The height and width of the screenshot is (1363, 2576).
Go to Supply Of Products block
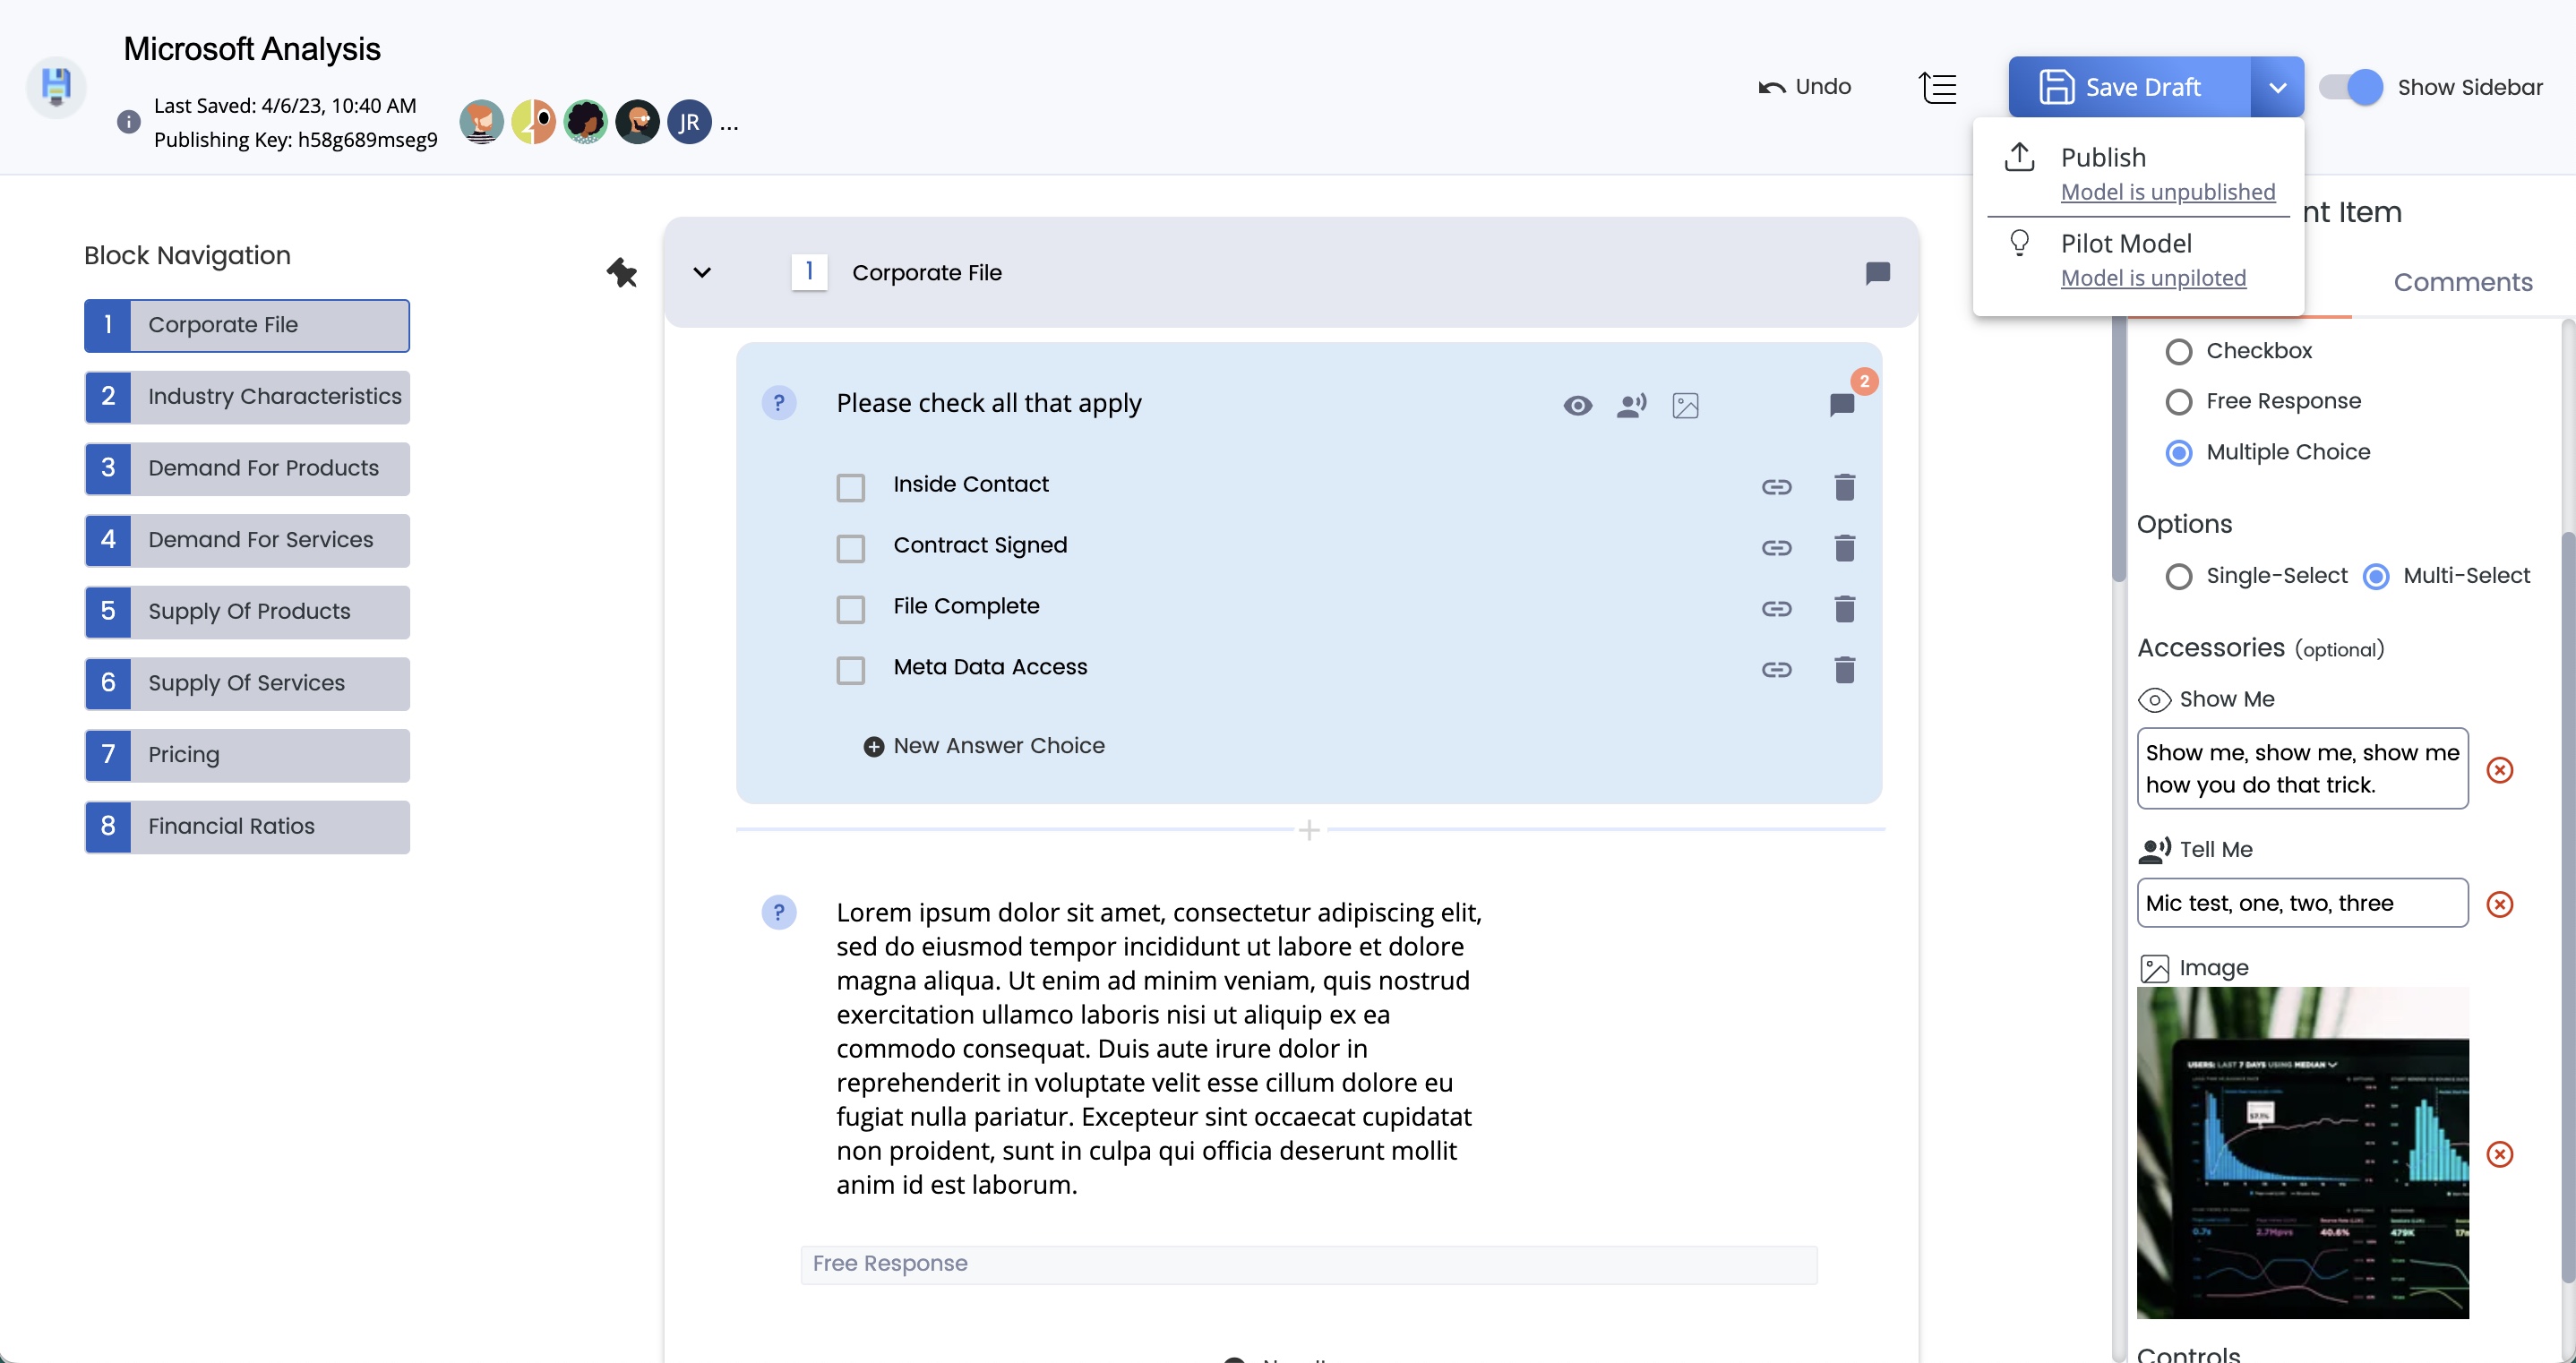coord(247,612)
